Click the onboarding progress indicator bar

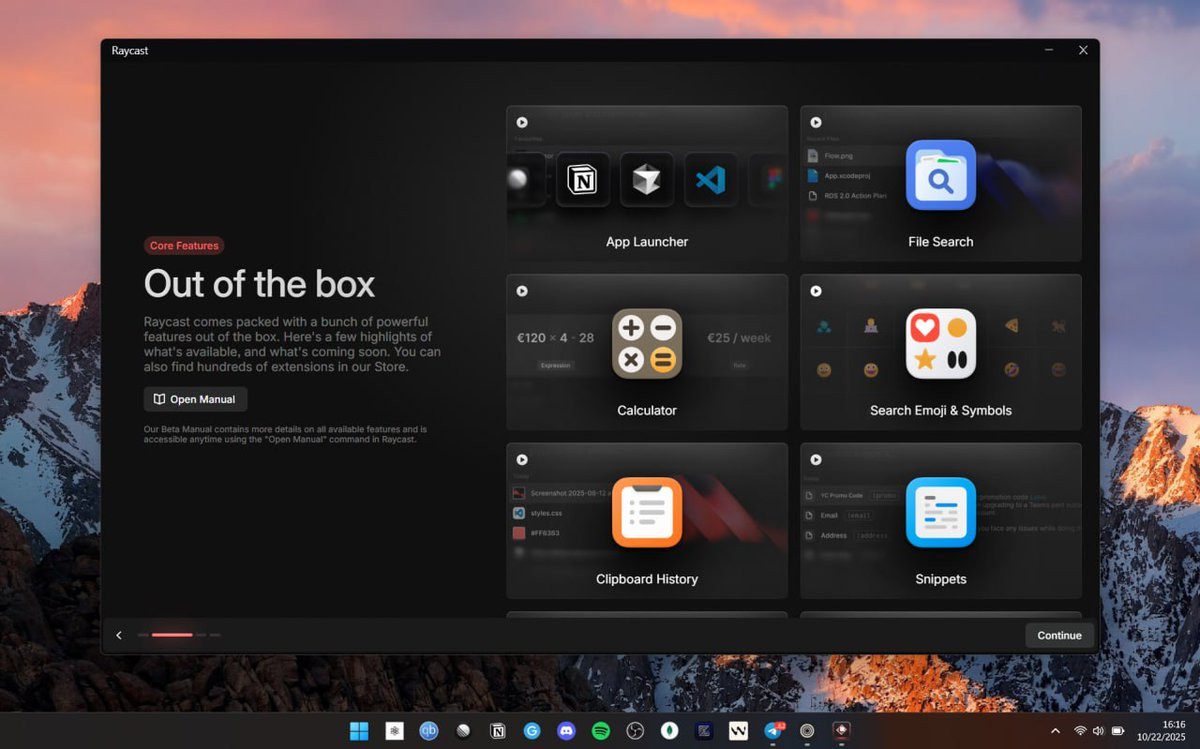coord(179,635)
